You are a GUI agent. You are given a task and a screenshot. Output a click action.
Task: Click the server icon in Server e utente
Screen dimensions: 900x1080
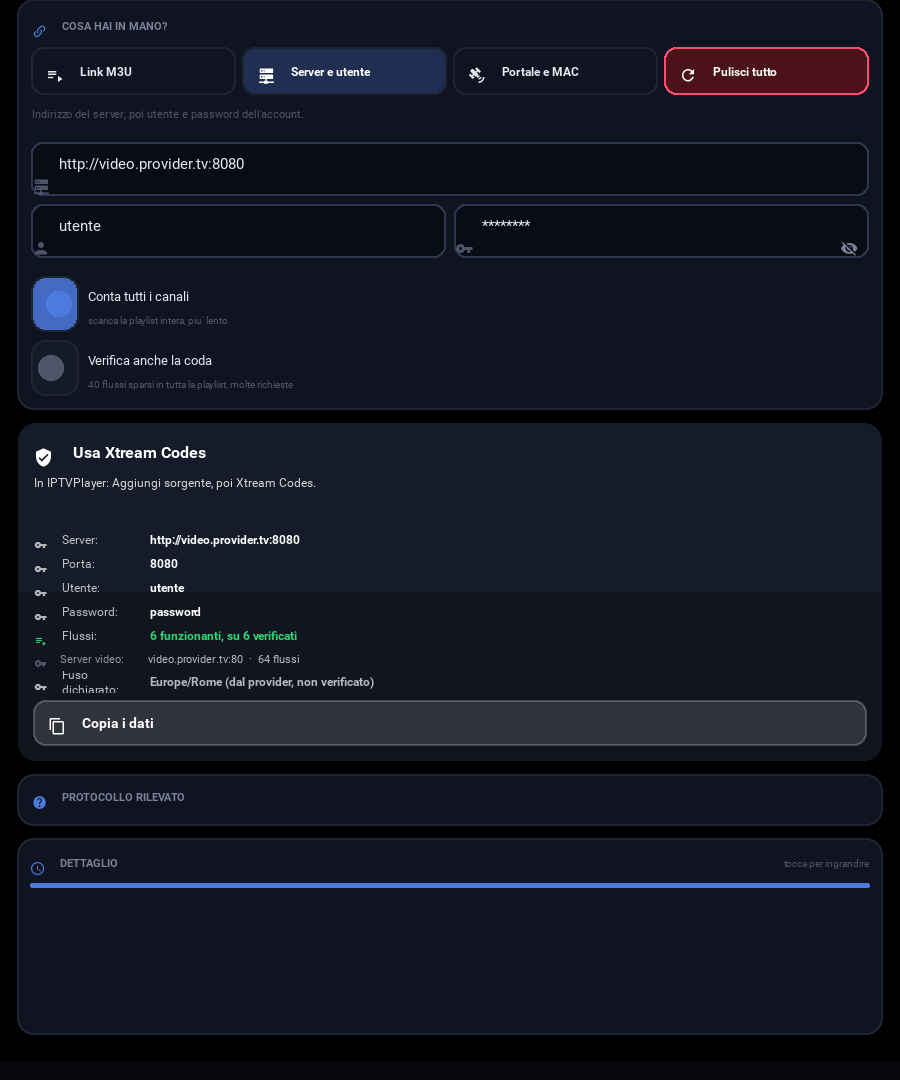coord(266,76)
